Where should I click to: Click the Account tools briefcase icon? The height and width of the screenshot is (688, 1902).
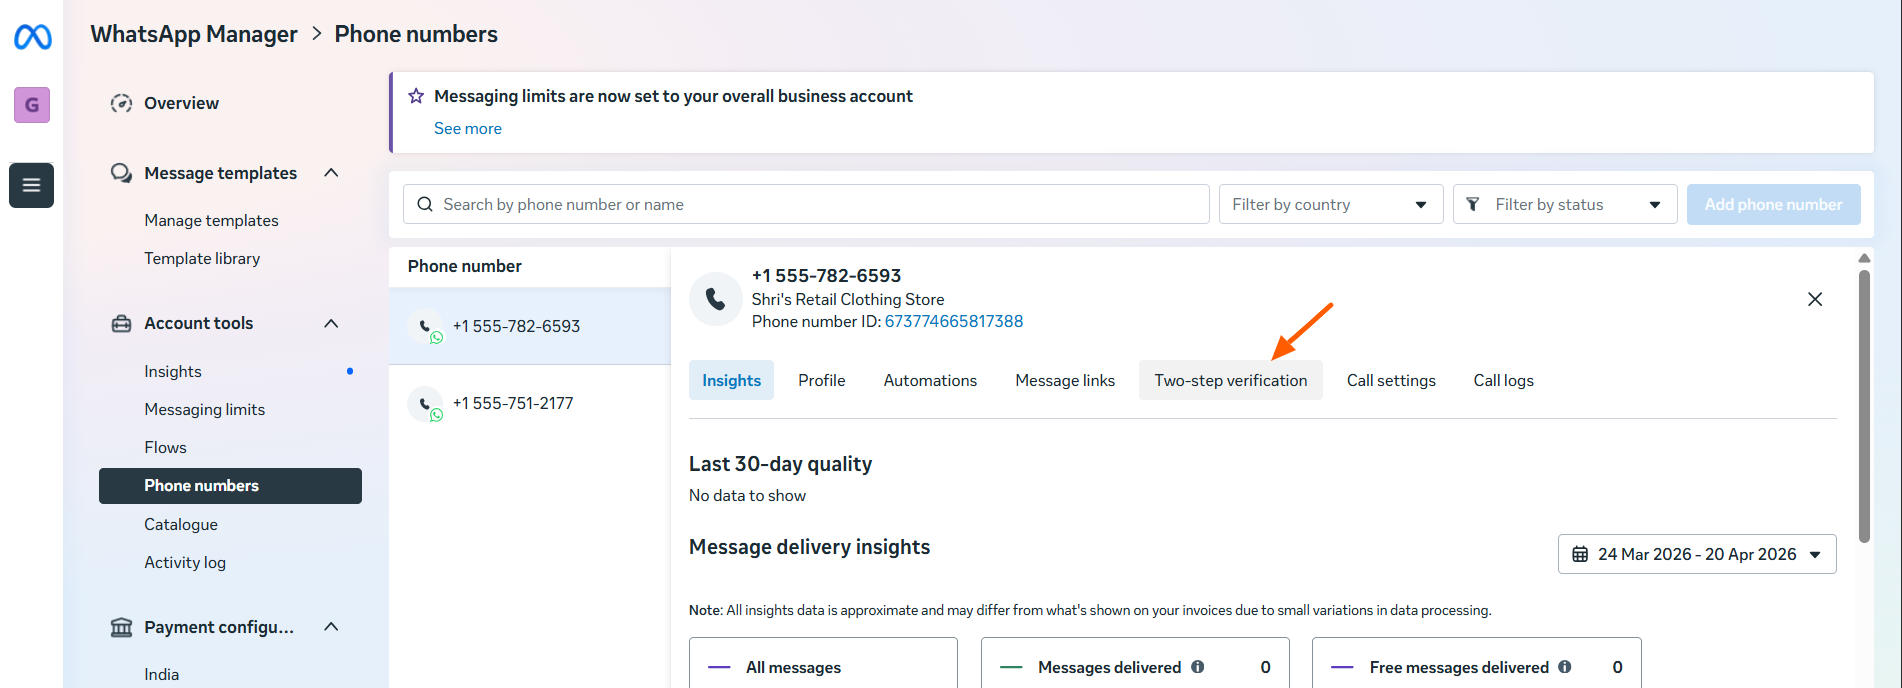[121, 323]
